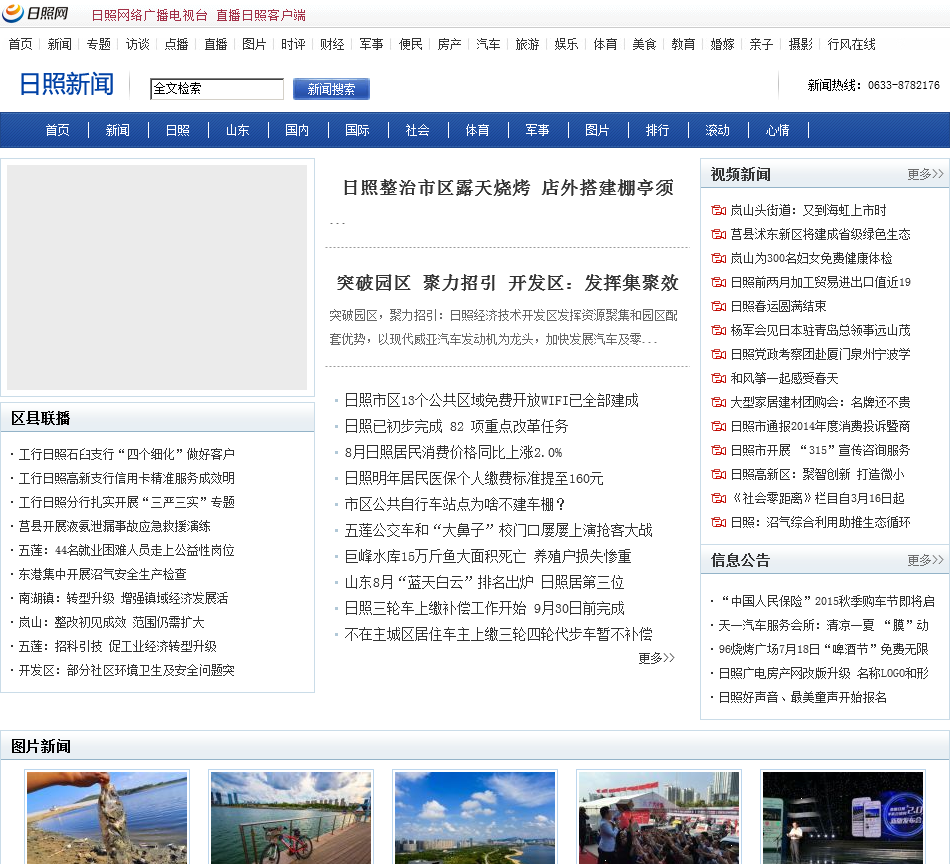Open the dead fish photo thumbnail

click(107, 817)
